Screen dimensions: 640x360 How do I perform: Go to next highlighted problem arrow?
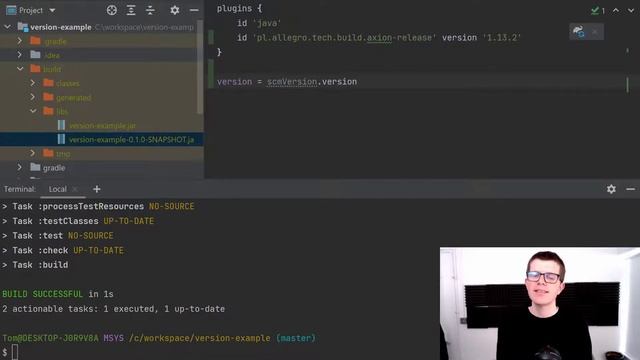631,10
